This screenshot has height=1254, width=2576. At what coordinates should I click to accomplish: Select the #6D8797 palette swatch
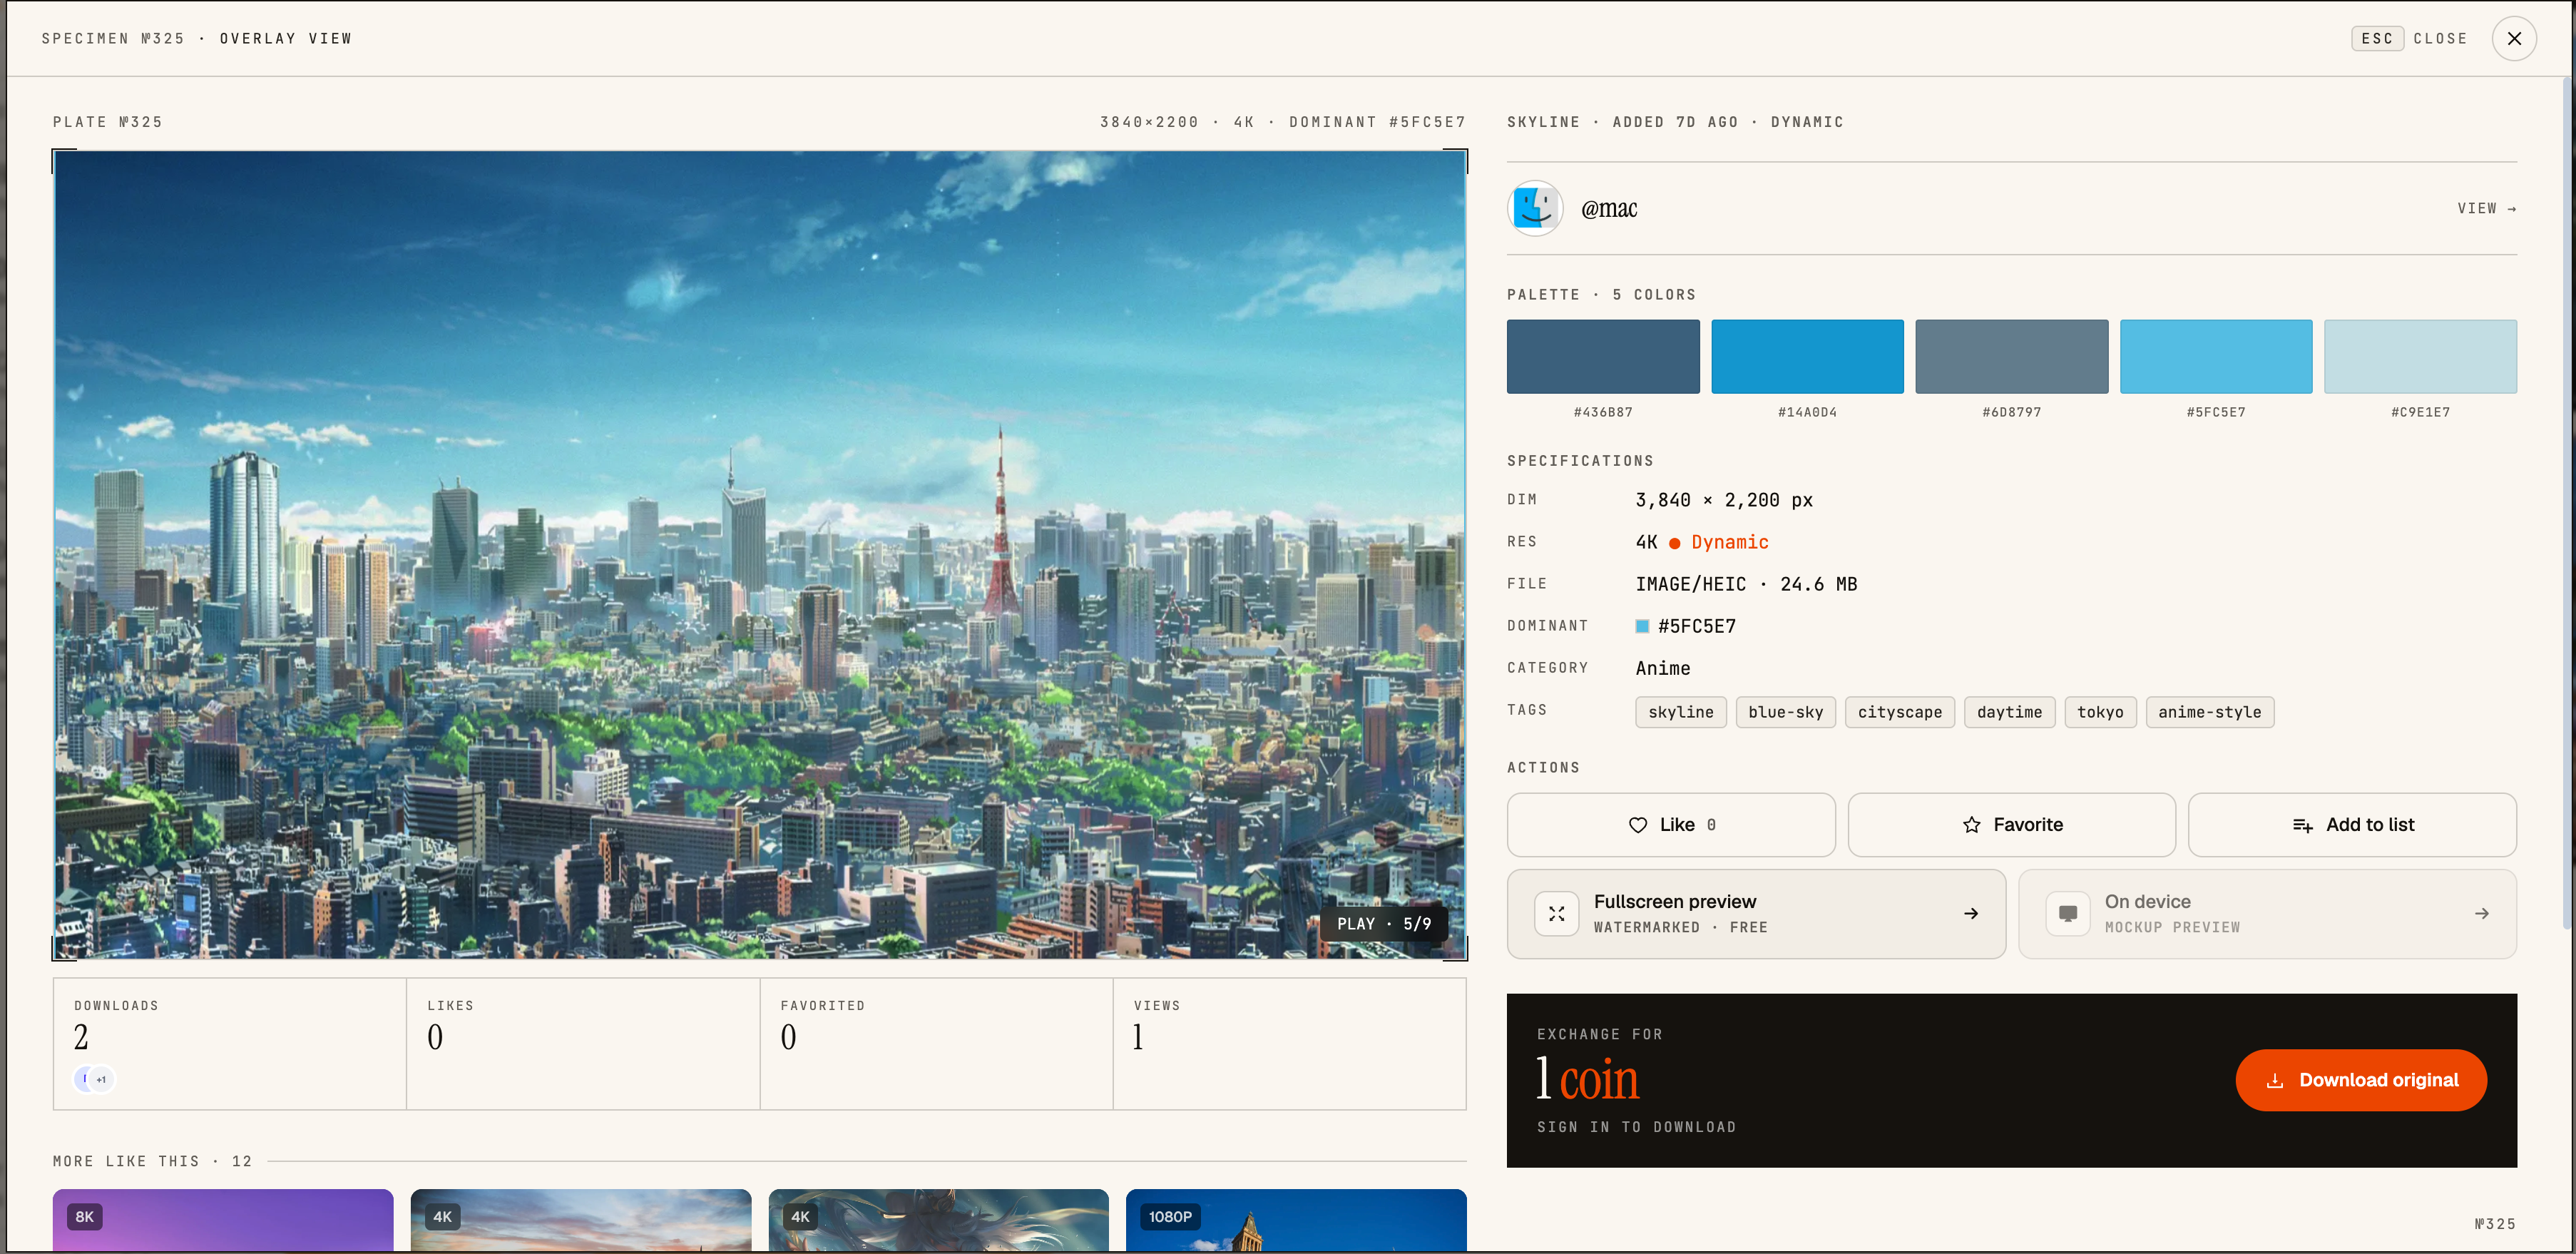[2011, 356]
